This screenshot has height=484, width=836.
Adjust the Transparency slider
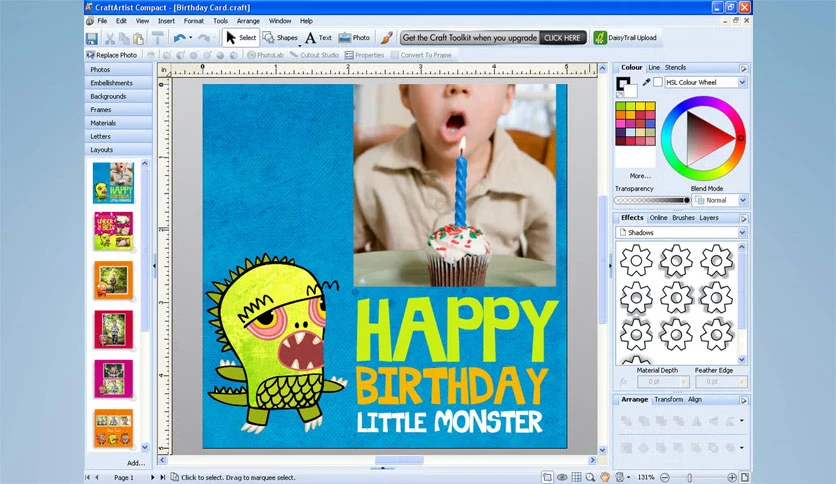click(x=652, y=200)
